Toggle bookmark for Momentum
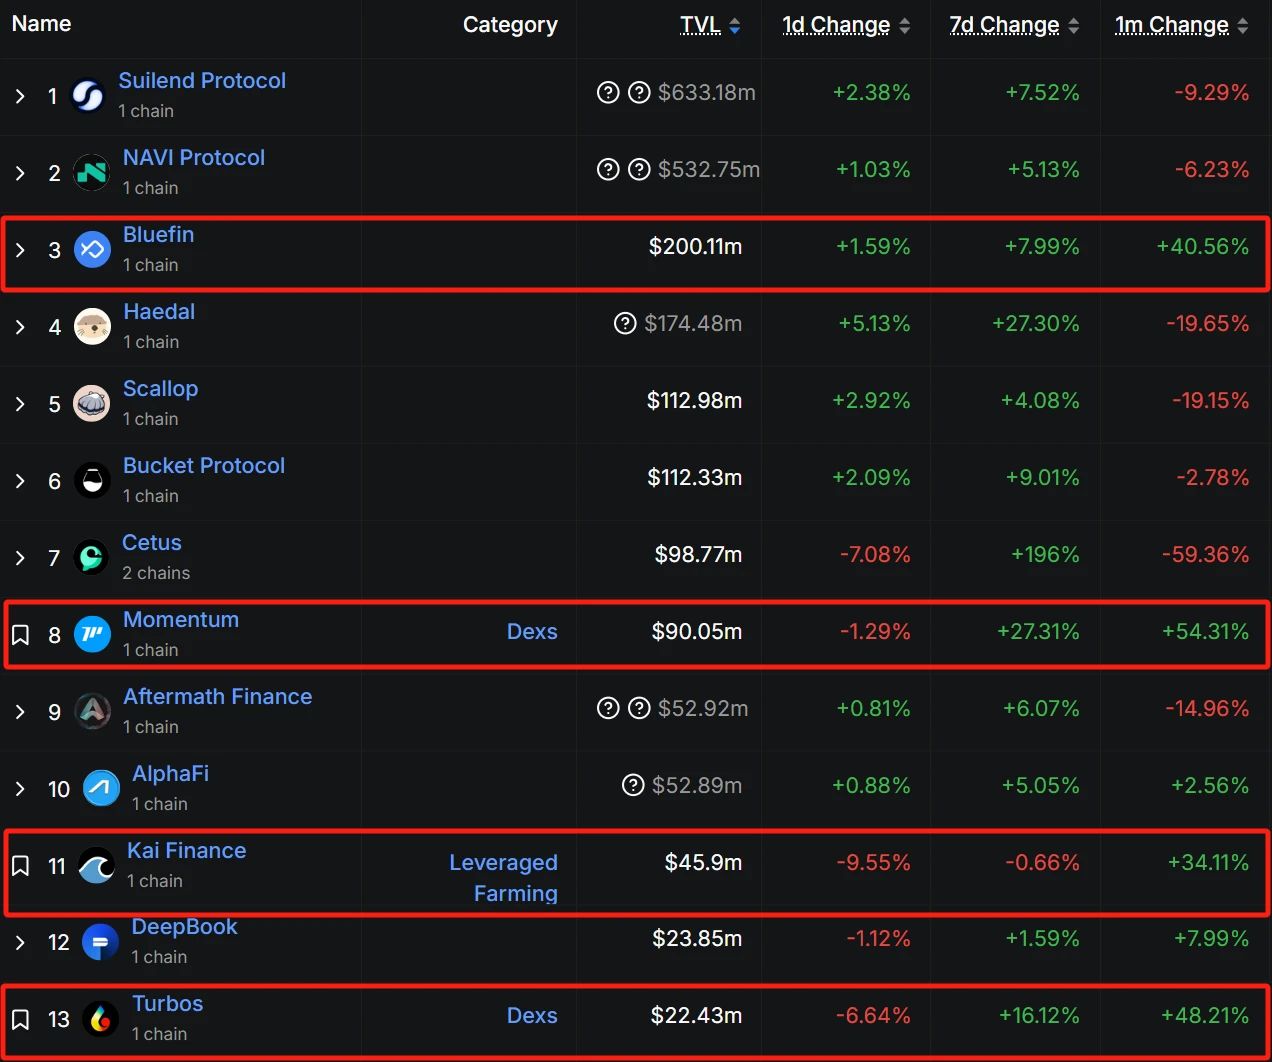This screenshot has height=1062, width=1272. tap(20, 635)
